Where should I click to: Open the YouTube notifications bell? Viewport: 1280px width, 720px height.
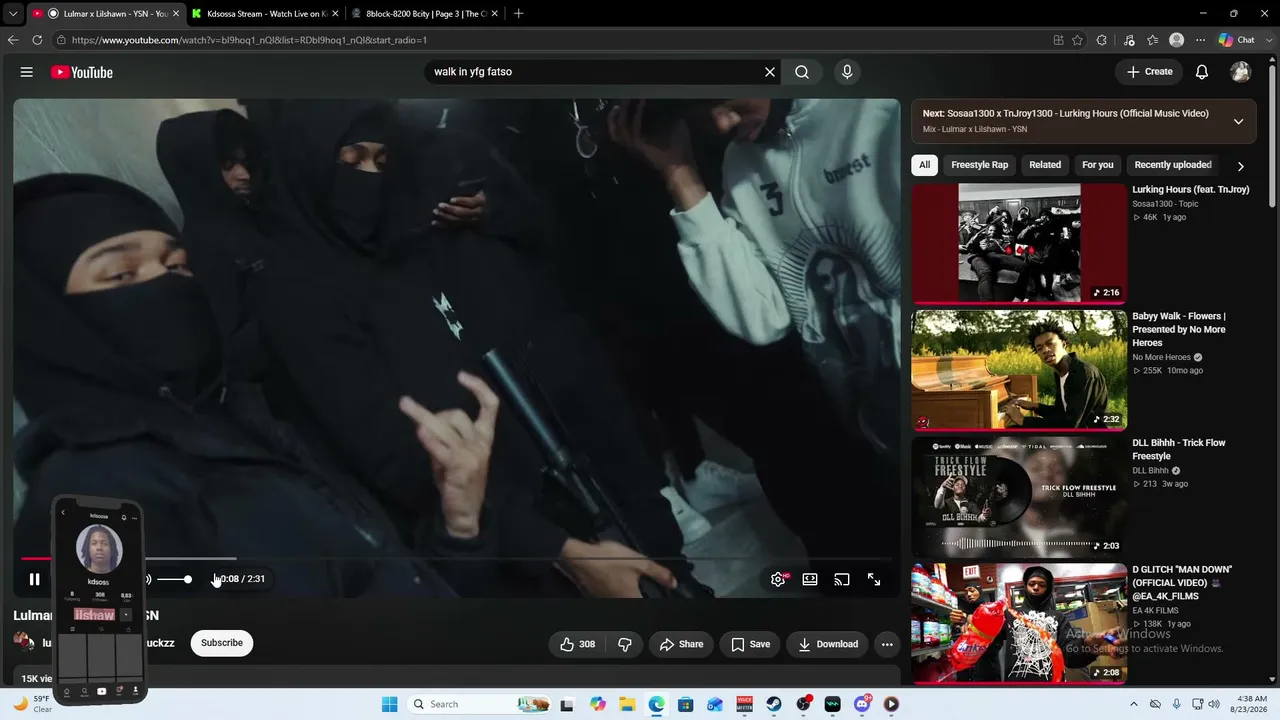1202,72
